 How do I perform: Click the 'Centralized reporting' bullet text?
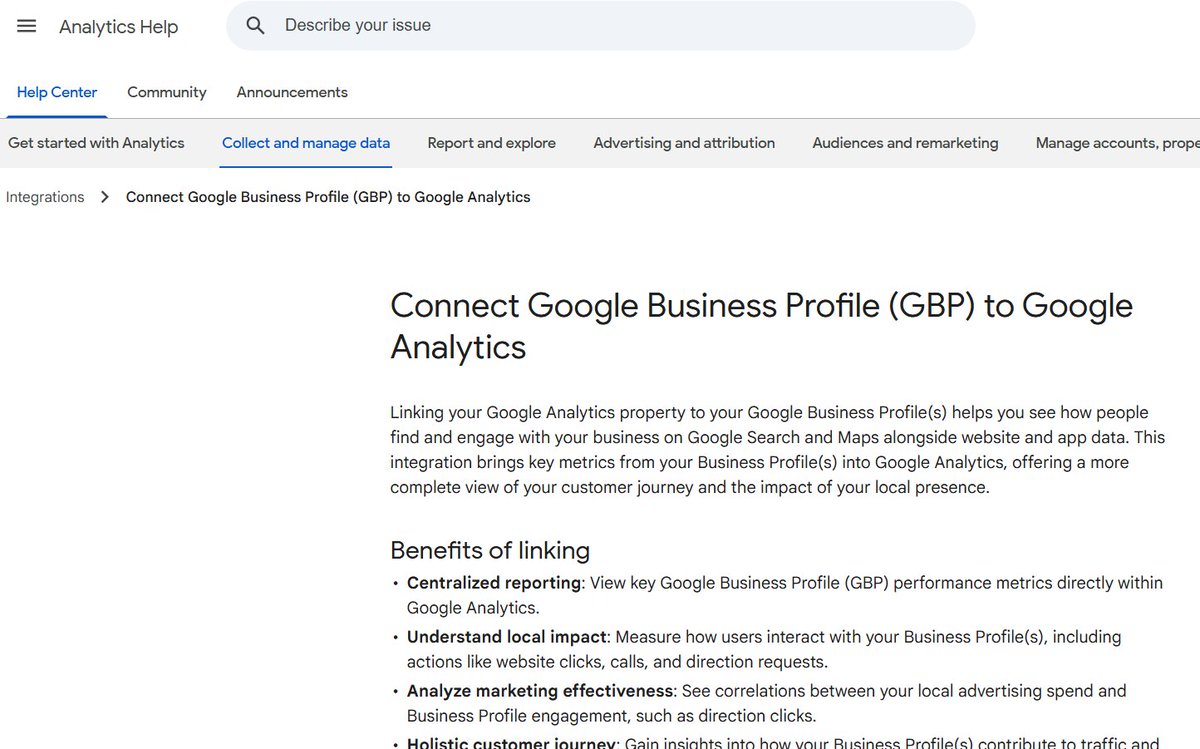pyautogui.click(x=494, y=583)
